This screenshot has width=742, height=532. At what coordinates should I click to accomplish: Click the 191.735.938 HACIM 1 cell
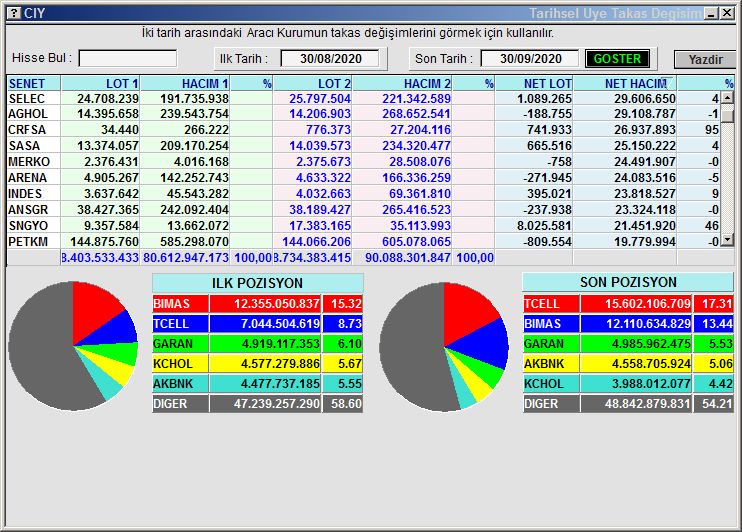(x=185, y=98)
